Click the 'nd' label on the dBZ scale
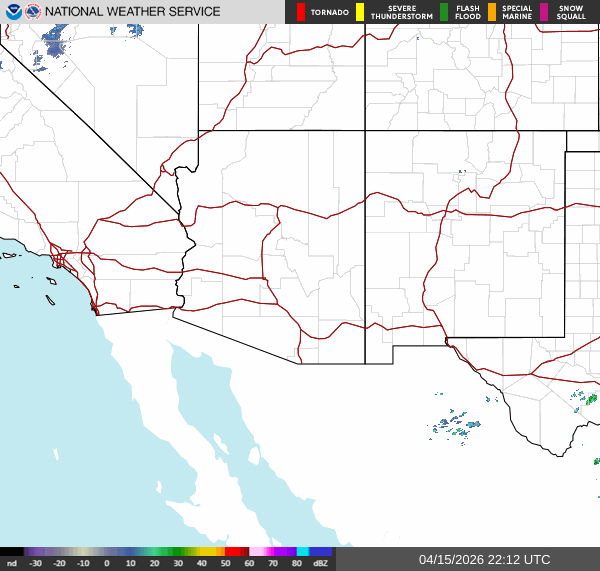The width and height of the screenshot is (600, 571). [x=12, y=563]
